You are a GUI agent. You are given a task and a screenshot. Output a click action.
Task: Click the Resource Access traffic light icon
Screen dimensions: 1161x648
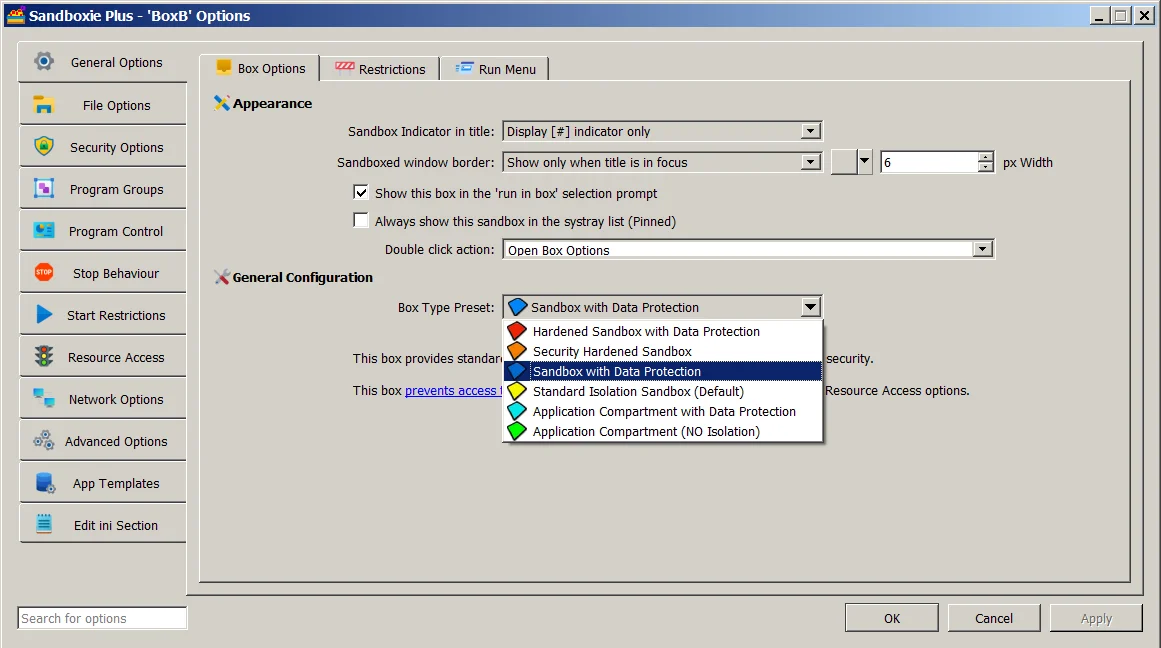point(44,356)
